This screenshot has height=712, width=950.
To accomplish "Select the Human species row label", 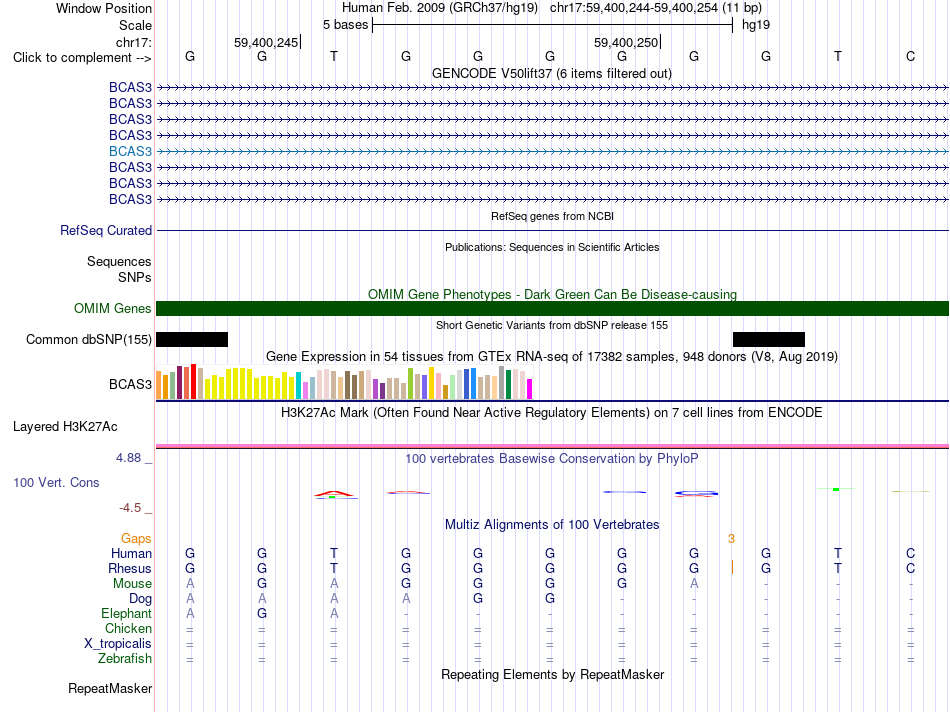I will point(131,553).
